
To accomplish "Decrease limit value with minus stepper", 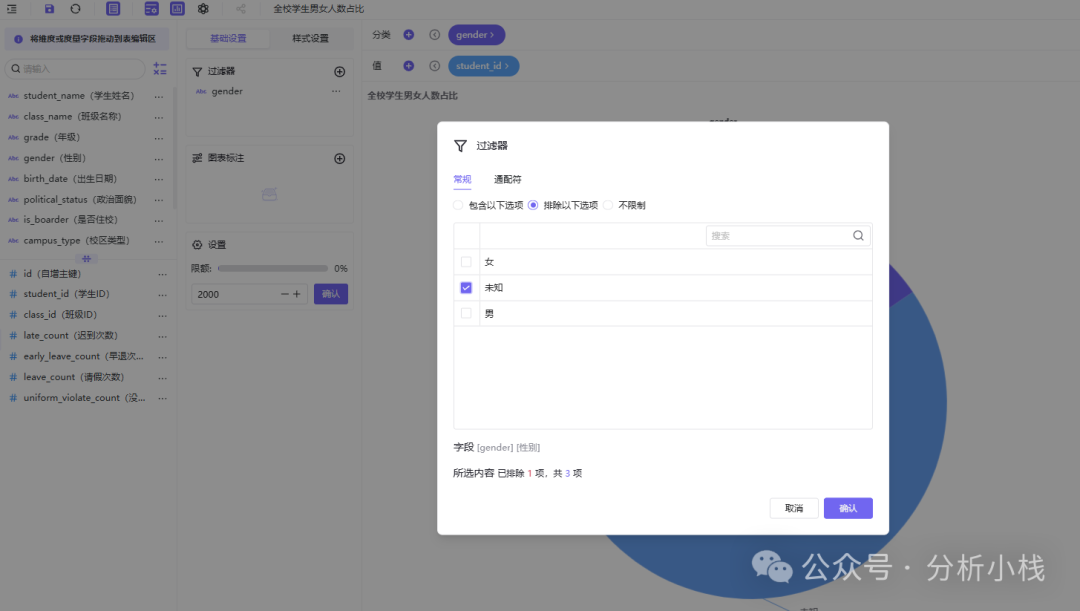I will (x=284, y=294).
